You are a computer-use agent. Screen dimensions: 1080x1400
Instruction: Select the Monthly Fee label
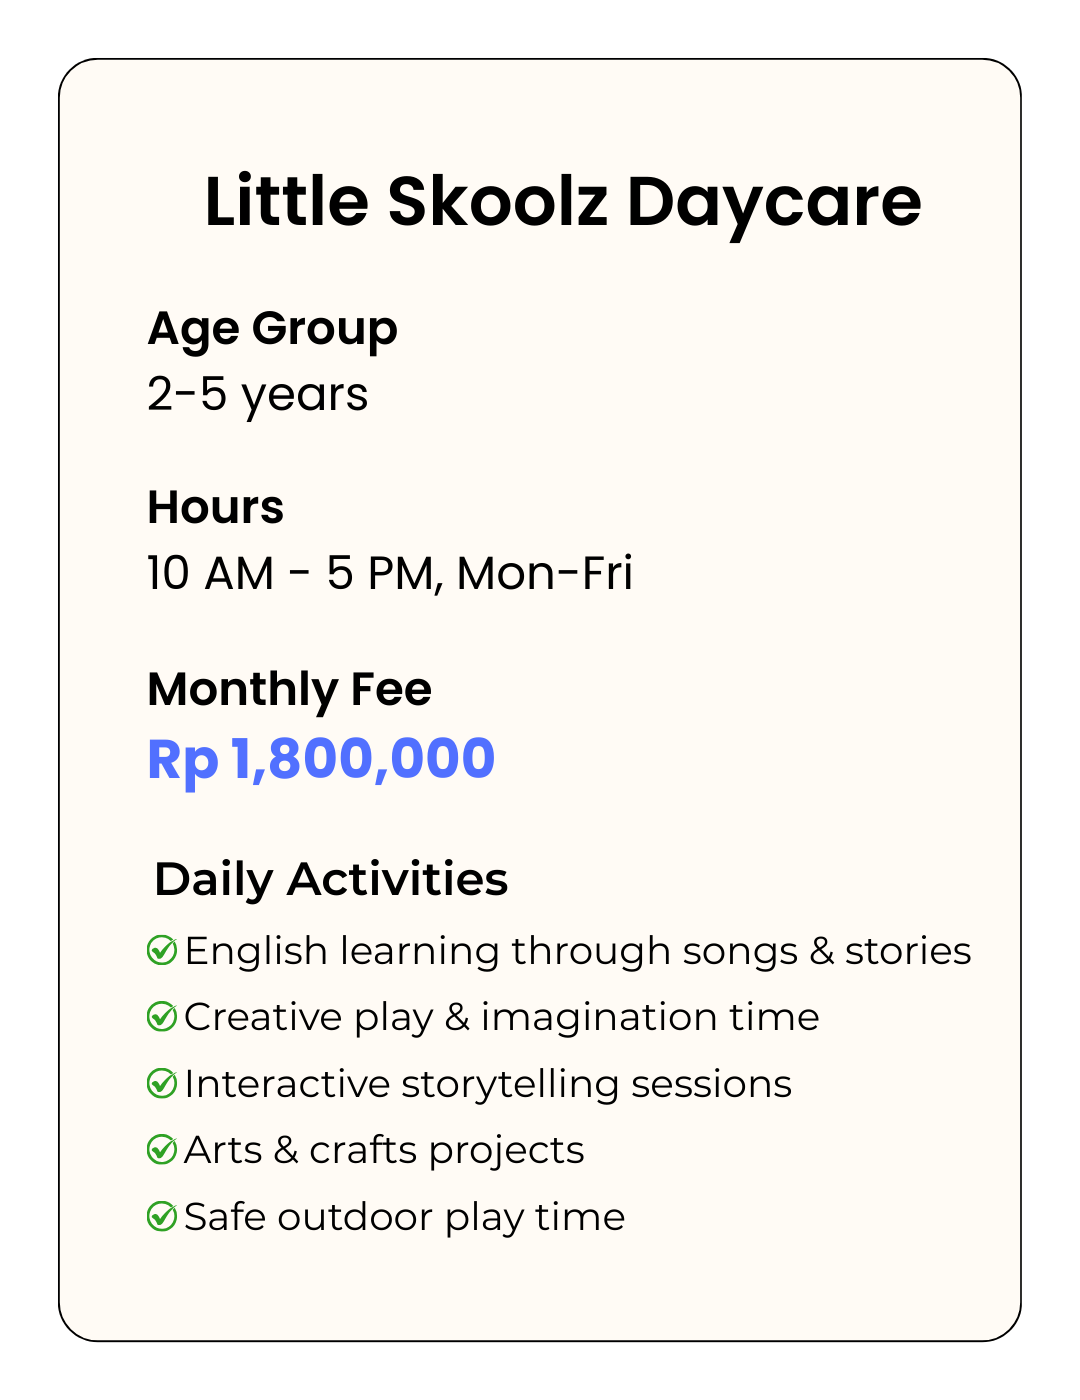tap(289, 689)
